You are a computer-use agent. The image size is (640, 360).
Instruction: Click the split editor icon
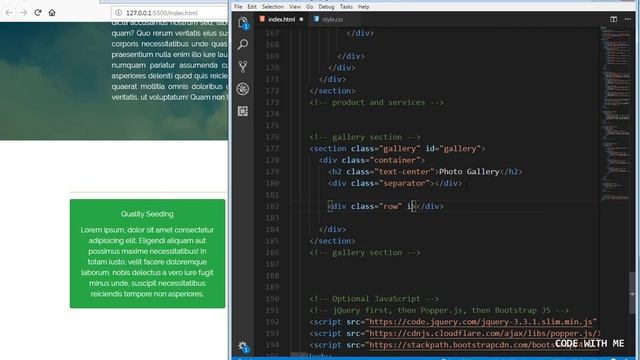(x=613, y=19)
